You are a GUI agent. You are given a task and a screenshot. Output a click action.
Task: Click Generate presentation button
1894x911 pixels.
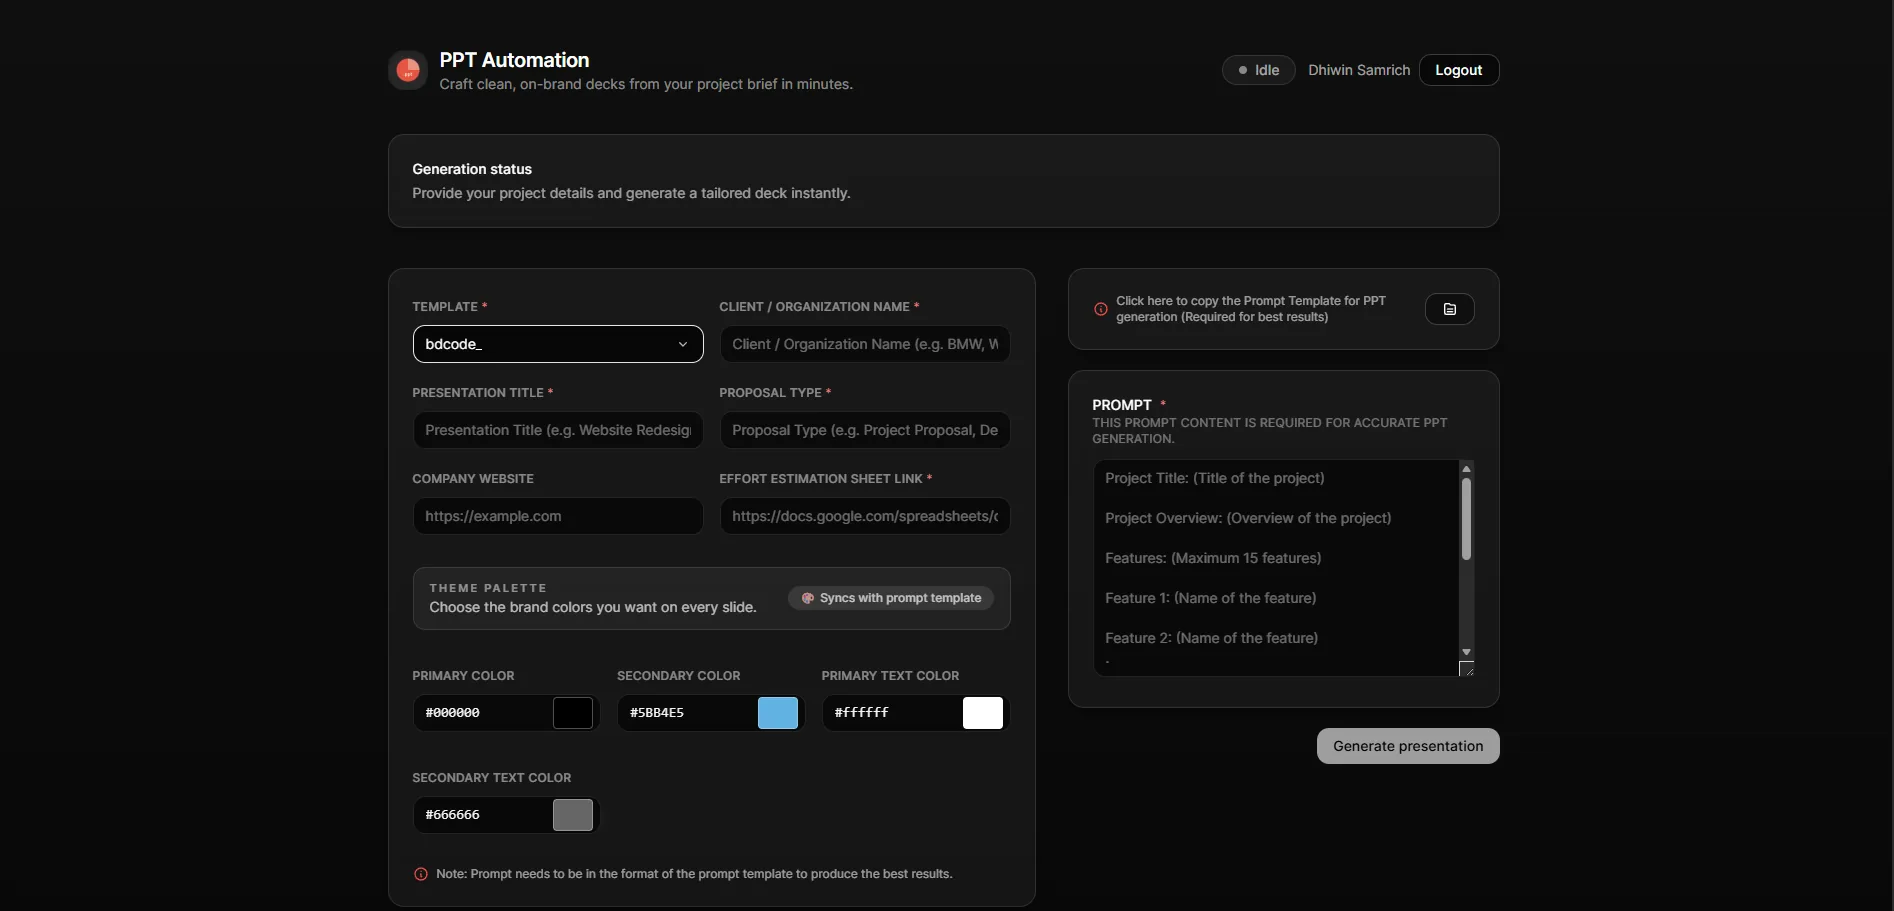(1408, 746)
